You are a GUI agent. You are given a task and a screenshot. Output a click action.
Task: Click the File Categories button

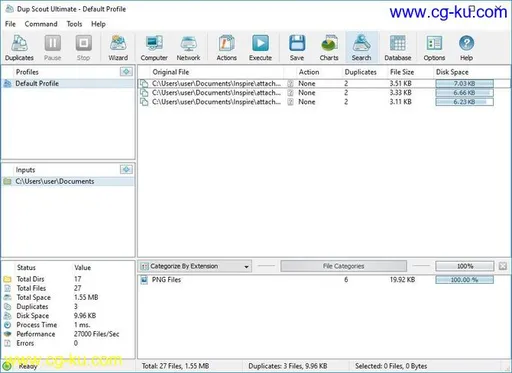[344, 266]
